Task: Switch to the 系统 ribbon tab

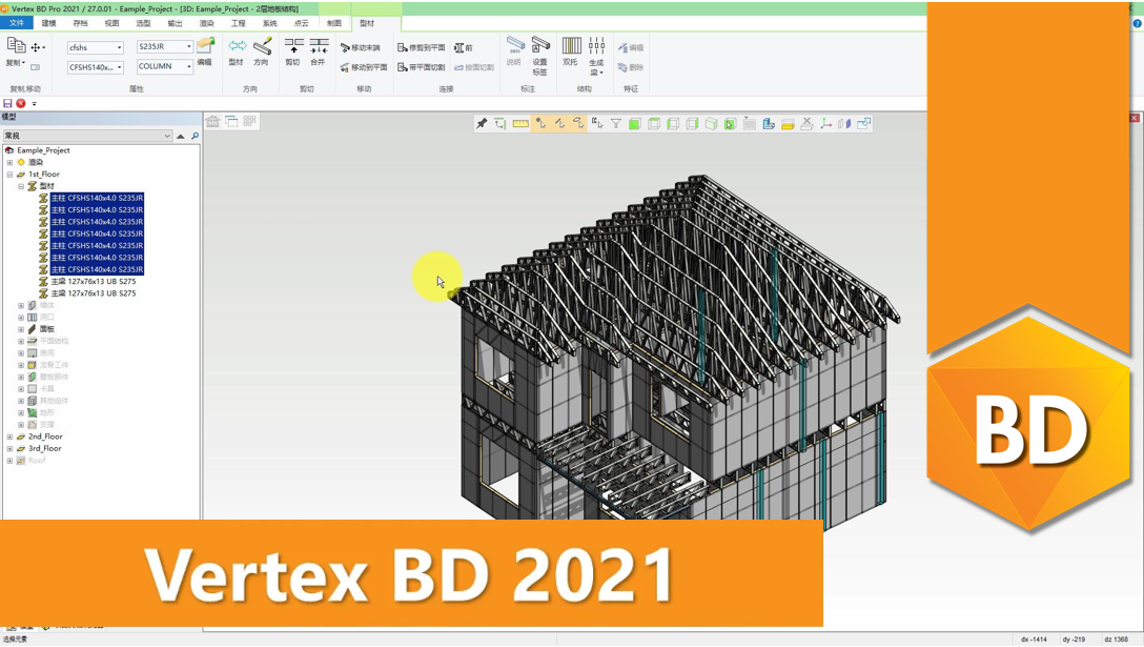Action: click(x=270, y=23)
